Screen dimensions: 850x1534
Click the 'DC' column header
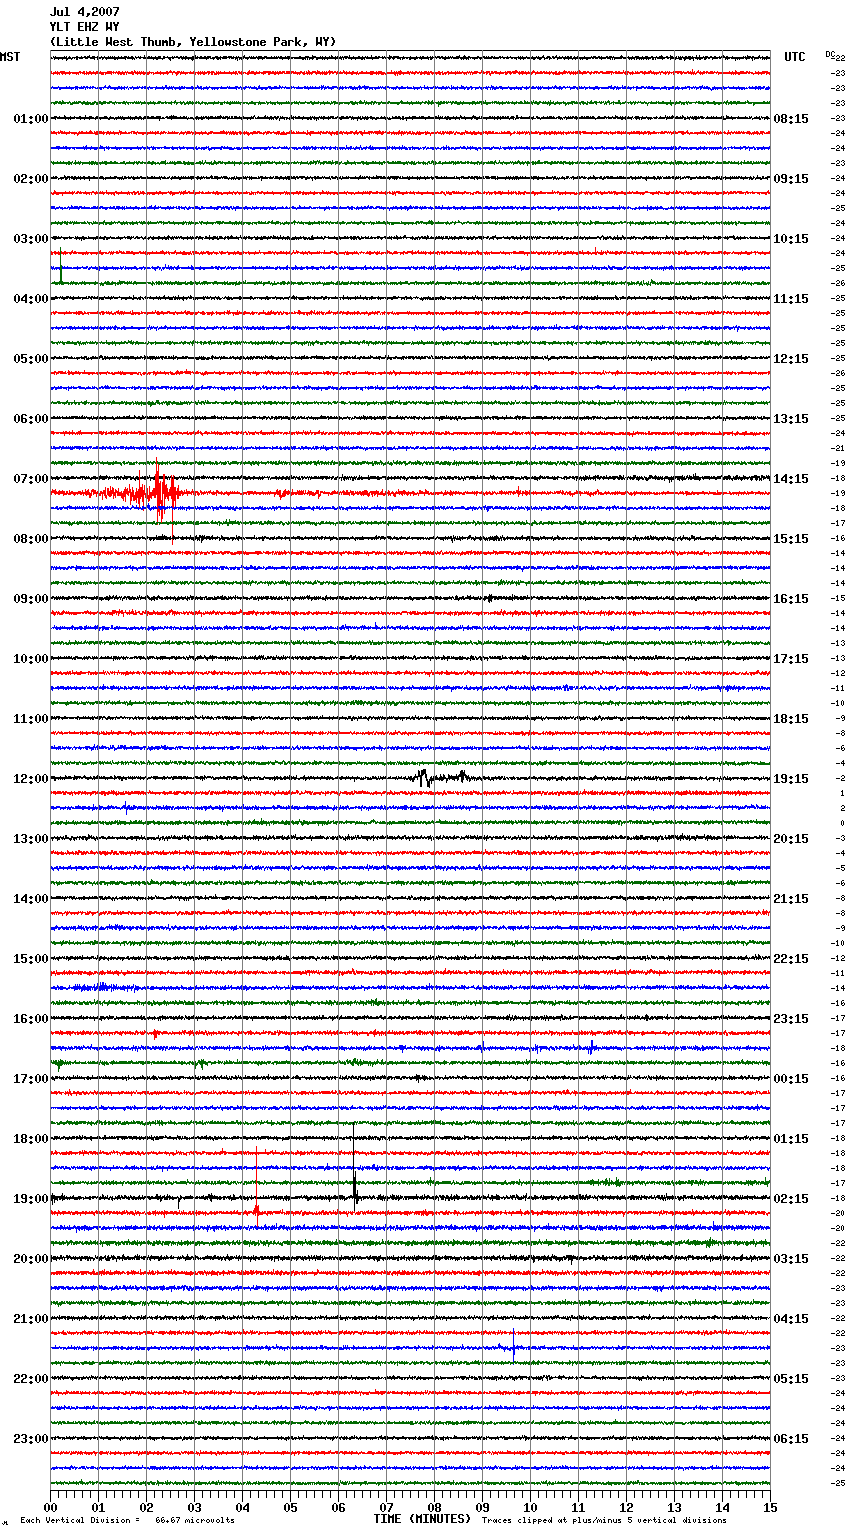coord(830,55)
